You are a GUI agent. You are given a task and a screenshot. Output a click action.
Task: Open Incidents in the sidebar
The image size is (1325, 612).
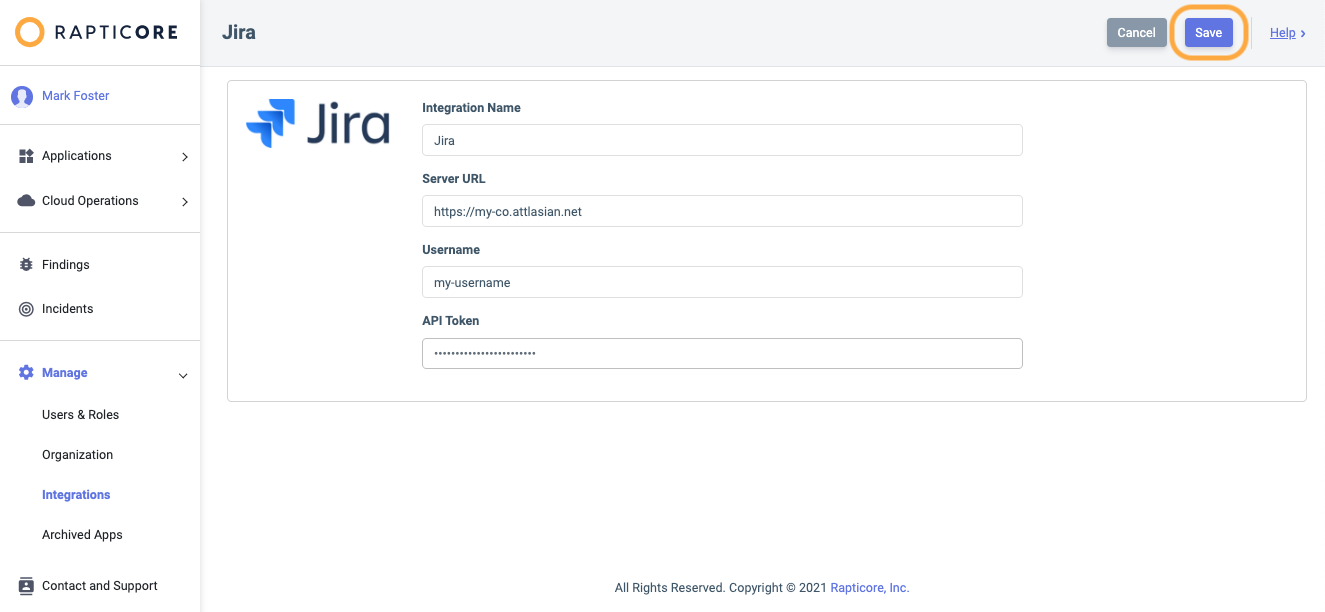[68, 309]
